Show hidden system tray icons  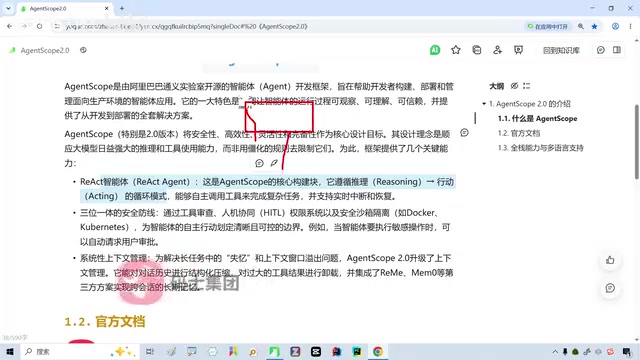[555, 351]
